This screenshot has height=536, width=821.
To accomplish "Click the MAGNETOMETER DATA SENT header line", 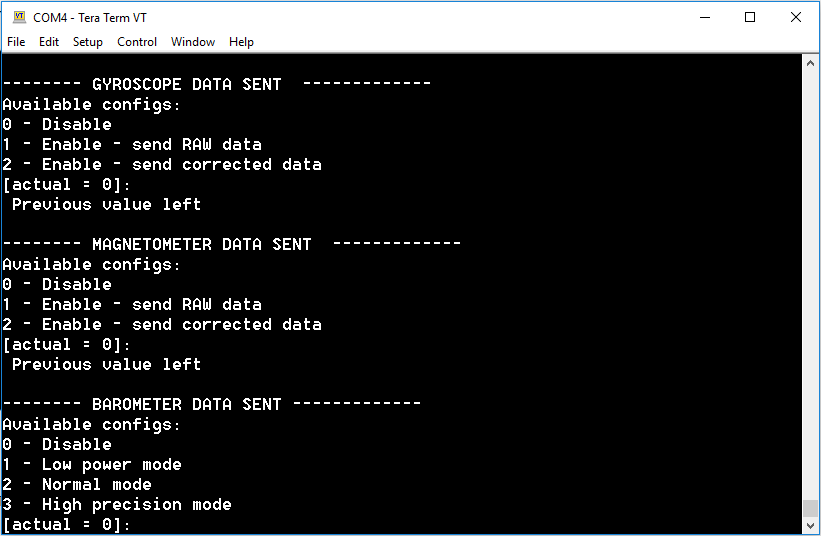I will pyautogui.click(x=231, y=244).
